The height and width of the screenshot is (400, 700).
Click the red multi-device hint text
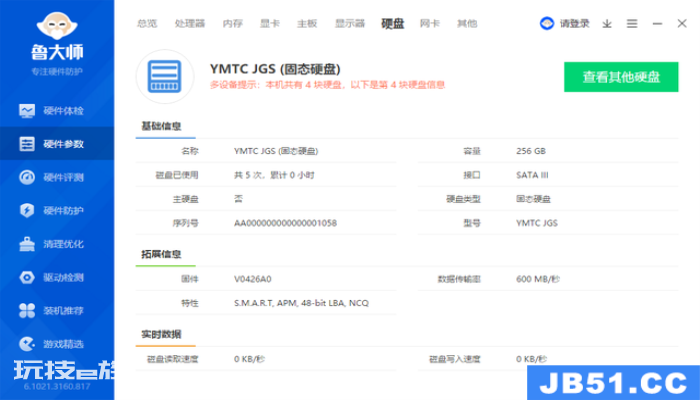[x=327, y=85]
